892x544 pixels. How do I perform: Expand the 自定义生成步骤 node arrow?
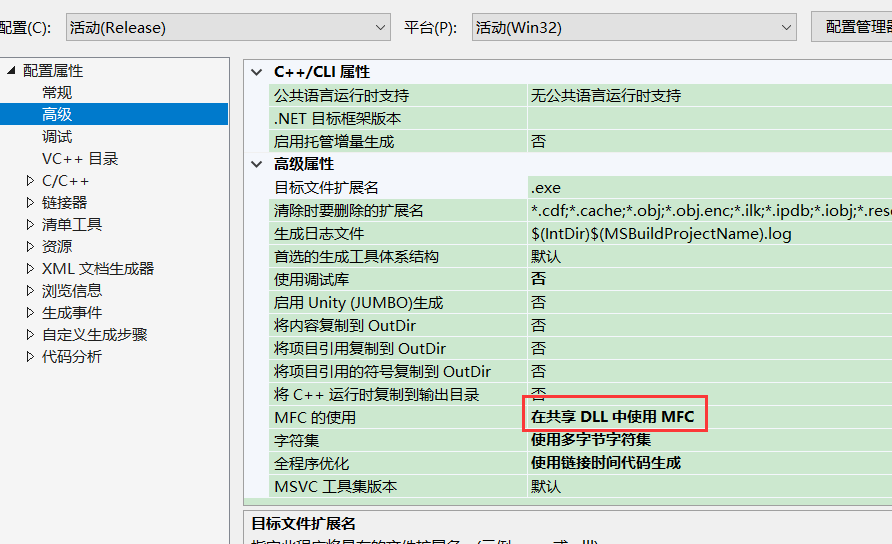tap(30, 335)
